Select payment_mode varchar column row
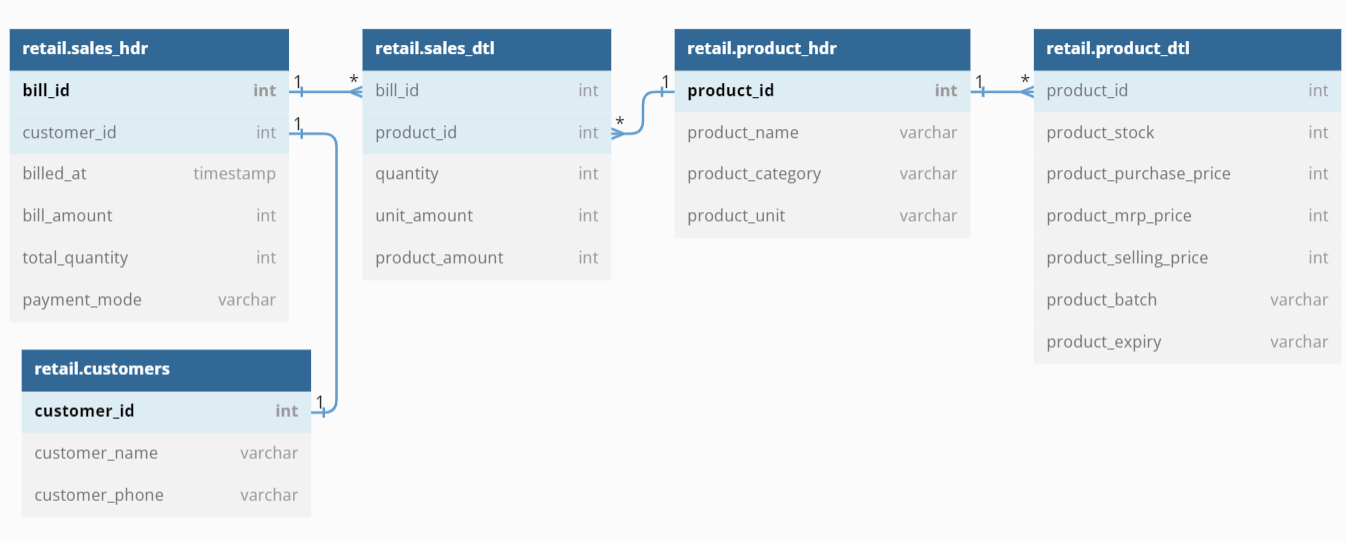Viewport: 1346px width, 543px height. point(149,300)
